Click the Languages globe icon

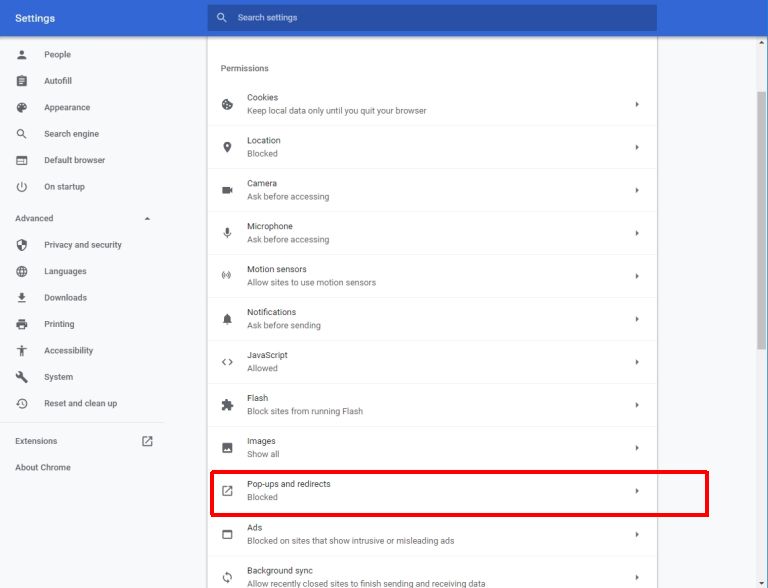[x=22, y=271]
